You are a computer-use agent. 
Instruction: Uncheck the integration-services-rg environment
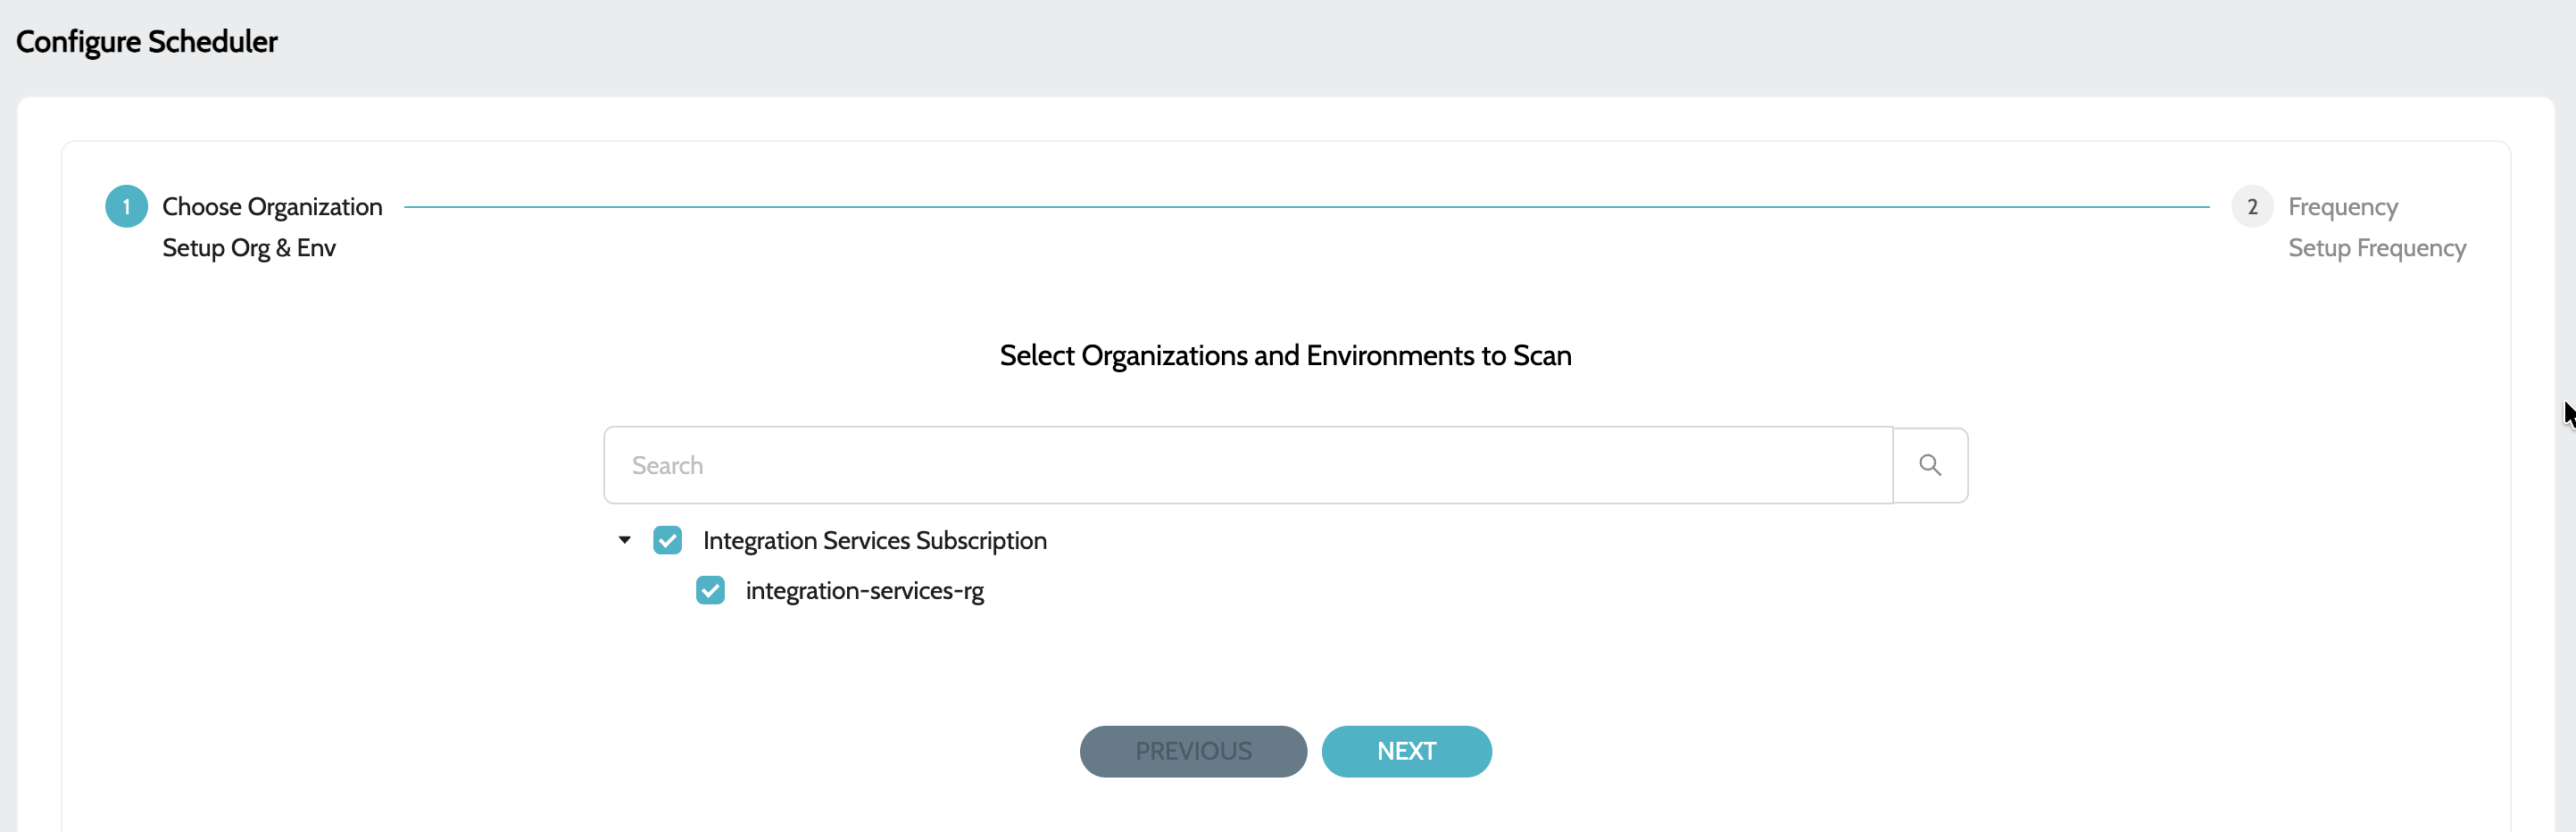(x=710, y=590)
